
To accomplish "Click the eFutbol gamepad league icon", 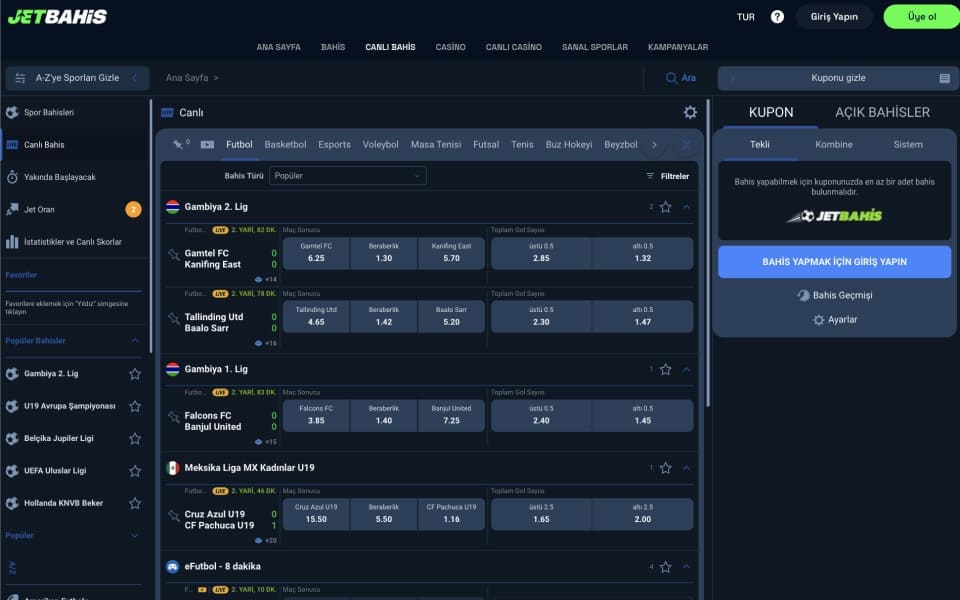I will [173, 566].
